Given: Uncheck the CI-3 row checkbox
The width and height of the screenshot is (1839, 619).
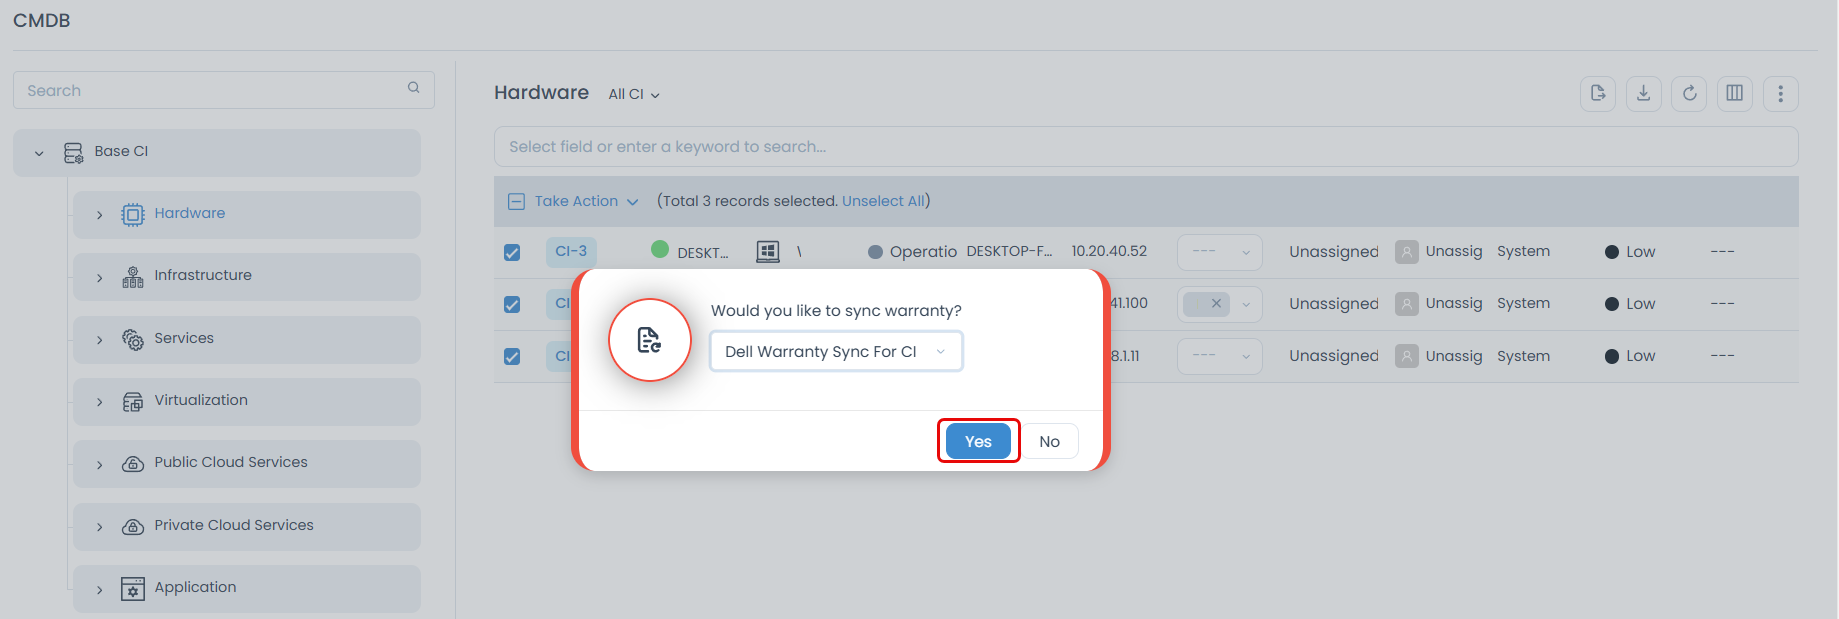Looking at the screenshot, I should click(512, 253).
